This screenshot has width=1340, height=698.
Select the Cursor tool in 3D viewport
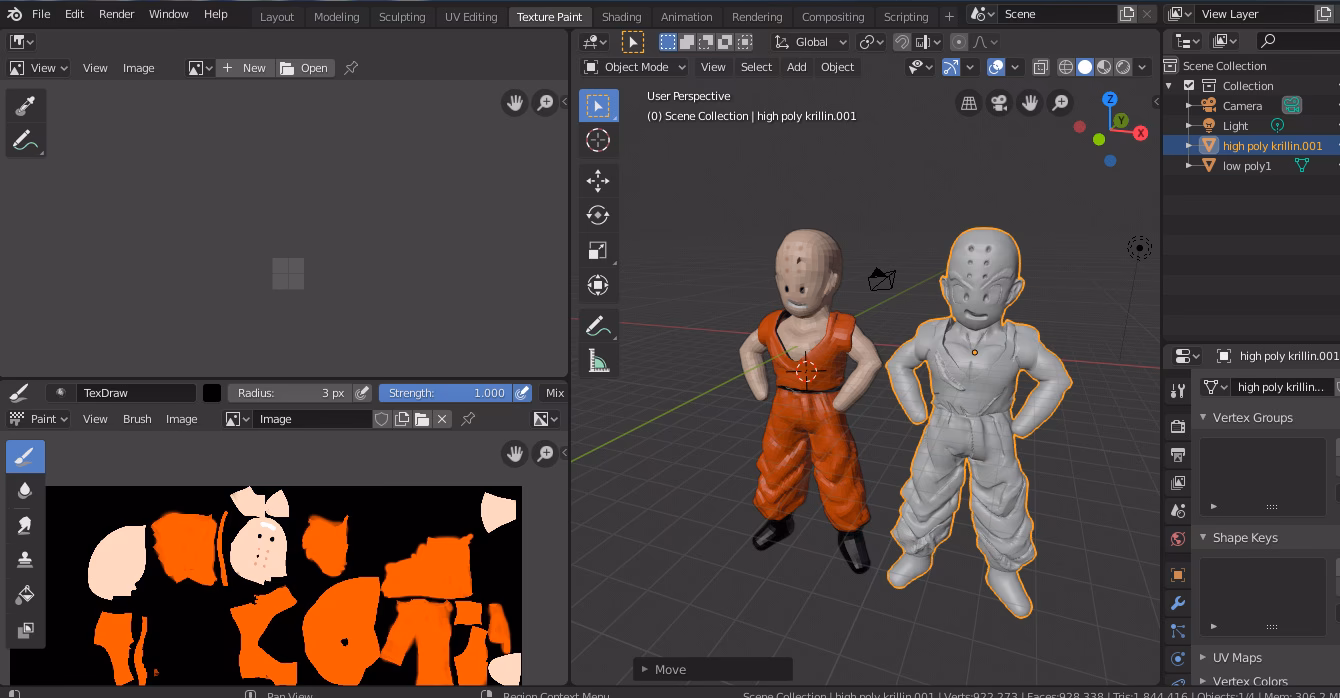(598, 140)
